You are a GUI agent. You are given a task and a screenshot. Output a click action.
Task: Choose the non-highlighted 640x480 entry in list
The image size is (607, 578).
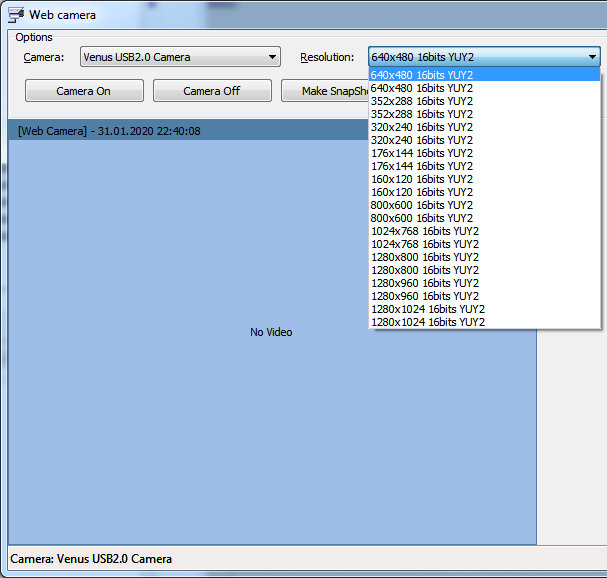click(422, 88)
